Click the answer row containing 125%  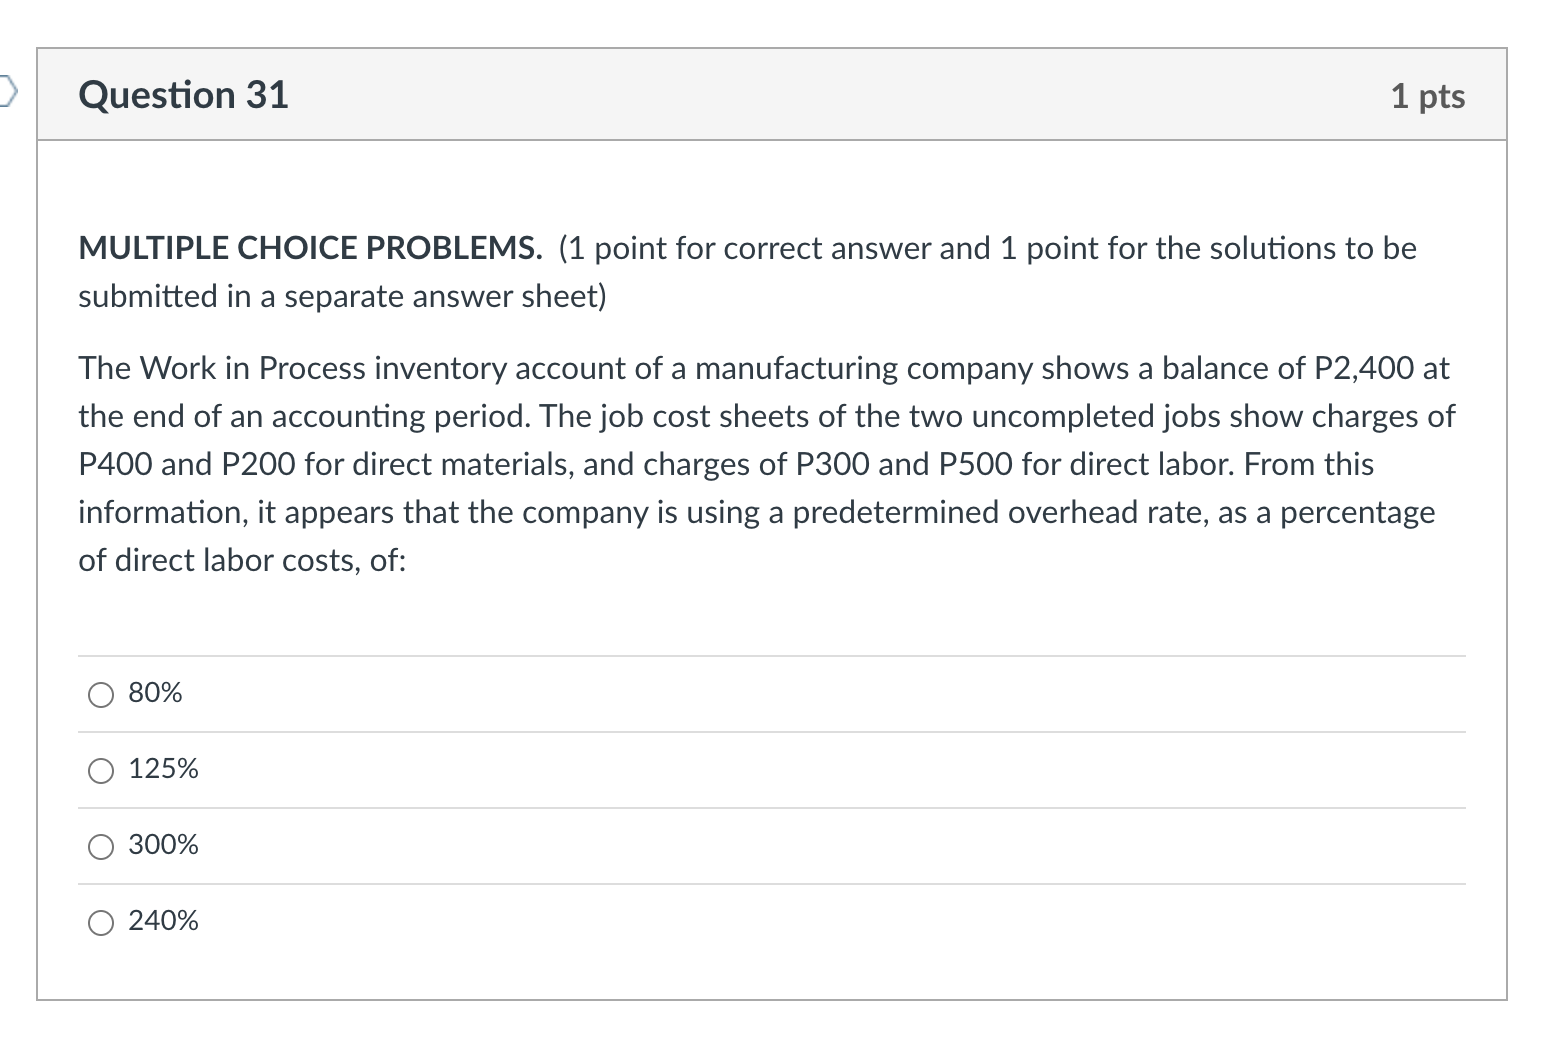point(700,769)
